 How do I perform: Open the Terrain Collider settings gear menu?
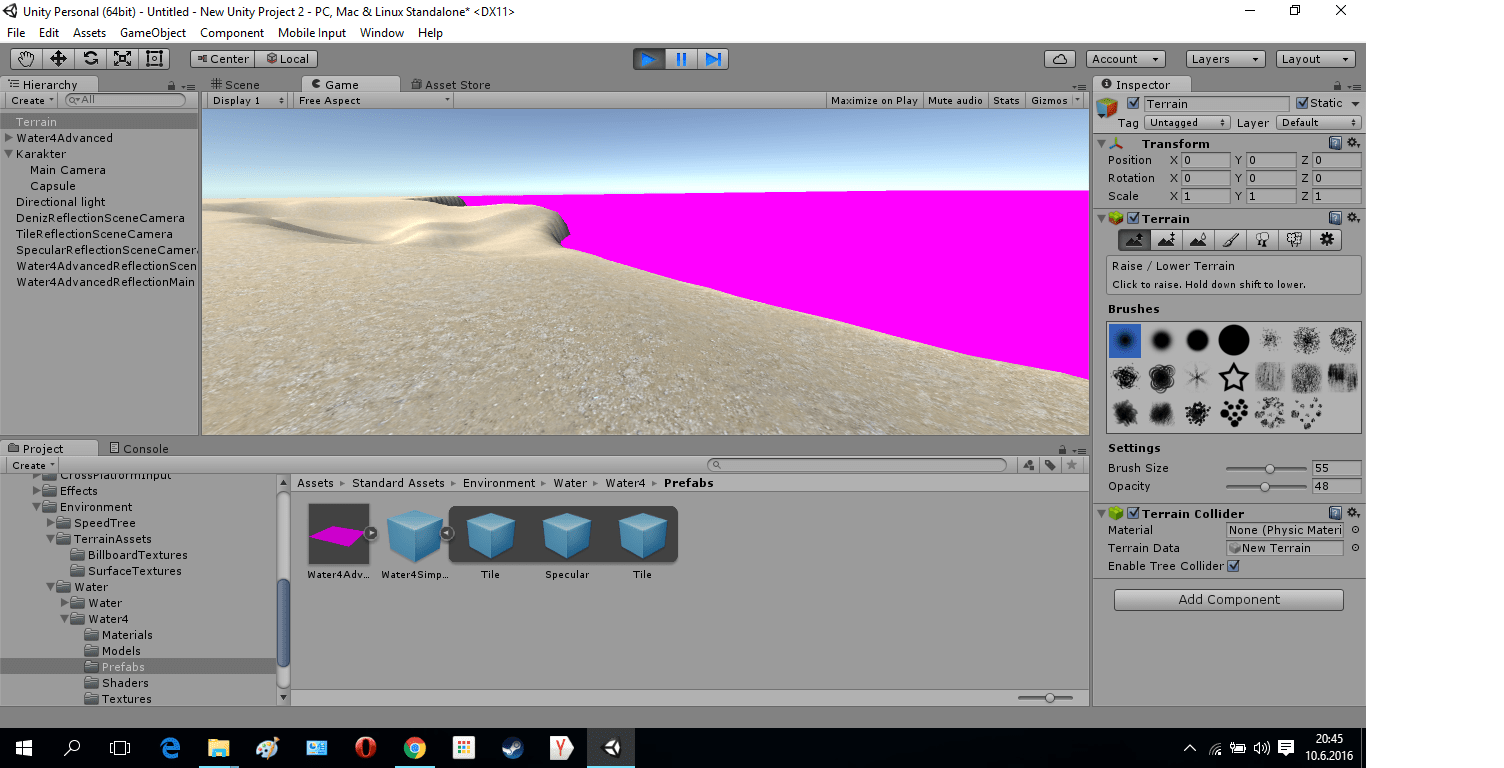click(1353, 513)
